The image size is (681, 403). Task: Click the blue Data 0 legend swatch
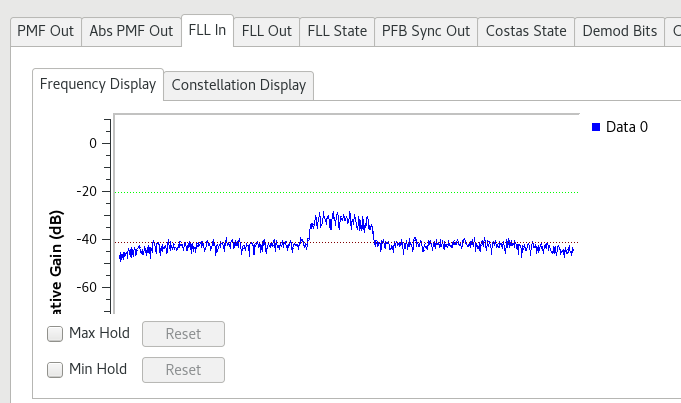(x=596, y=127)
